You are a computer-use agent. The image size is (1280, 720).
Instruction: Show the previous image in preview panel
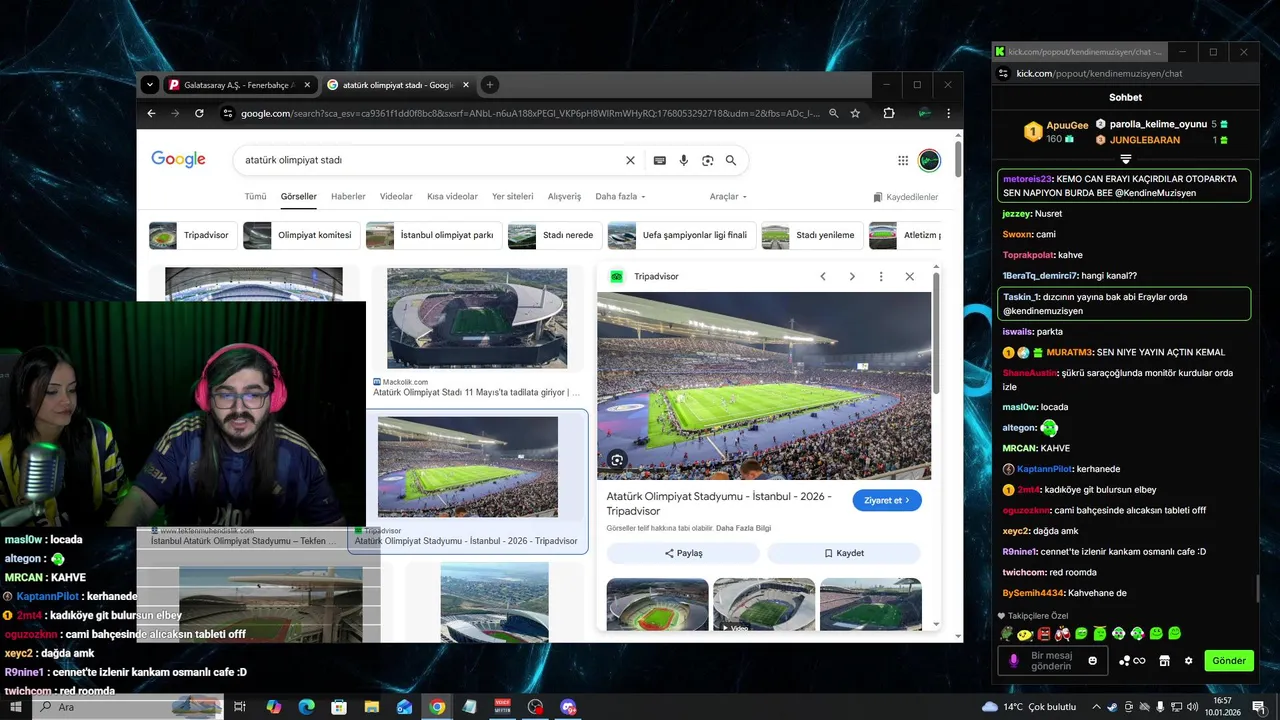[x=823, y=276]
